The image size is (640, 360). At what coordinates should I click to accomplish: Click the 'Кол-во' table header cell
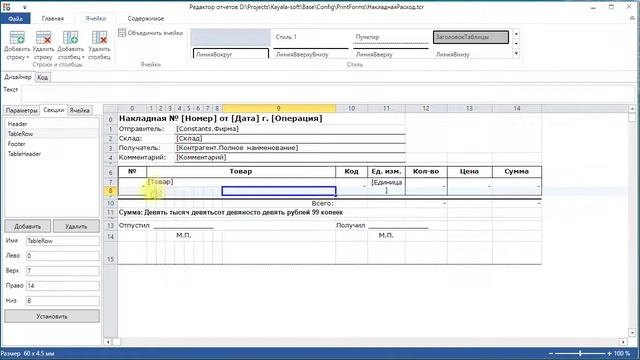coord(426,171)
